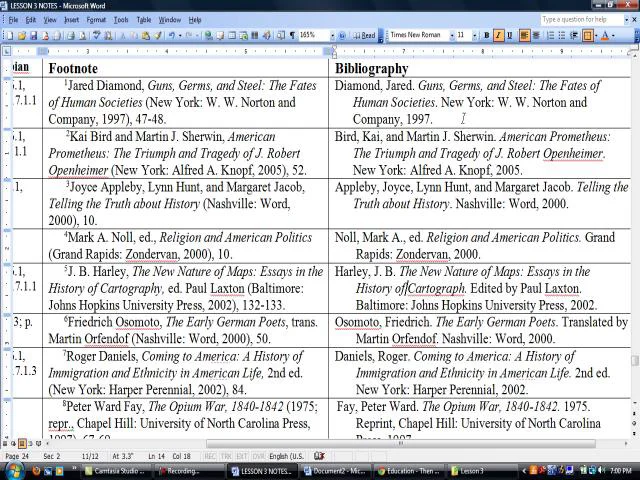Screen dimensions: 640x480
Task: Click the ruler first-line indent marker
Action: [x=334, y=49]
